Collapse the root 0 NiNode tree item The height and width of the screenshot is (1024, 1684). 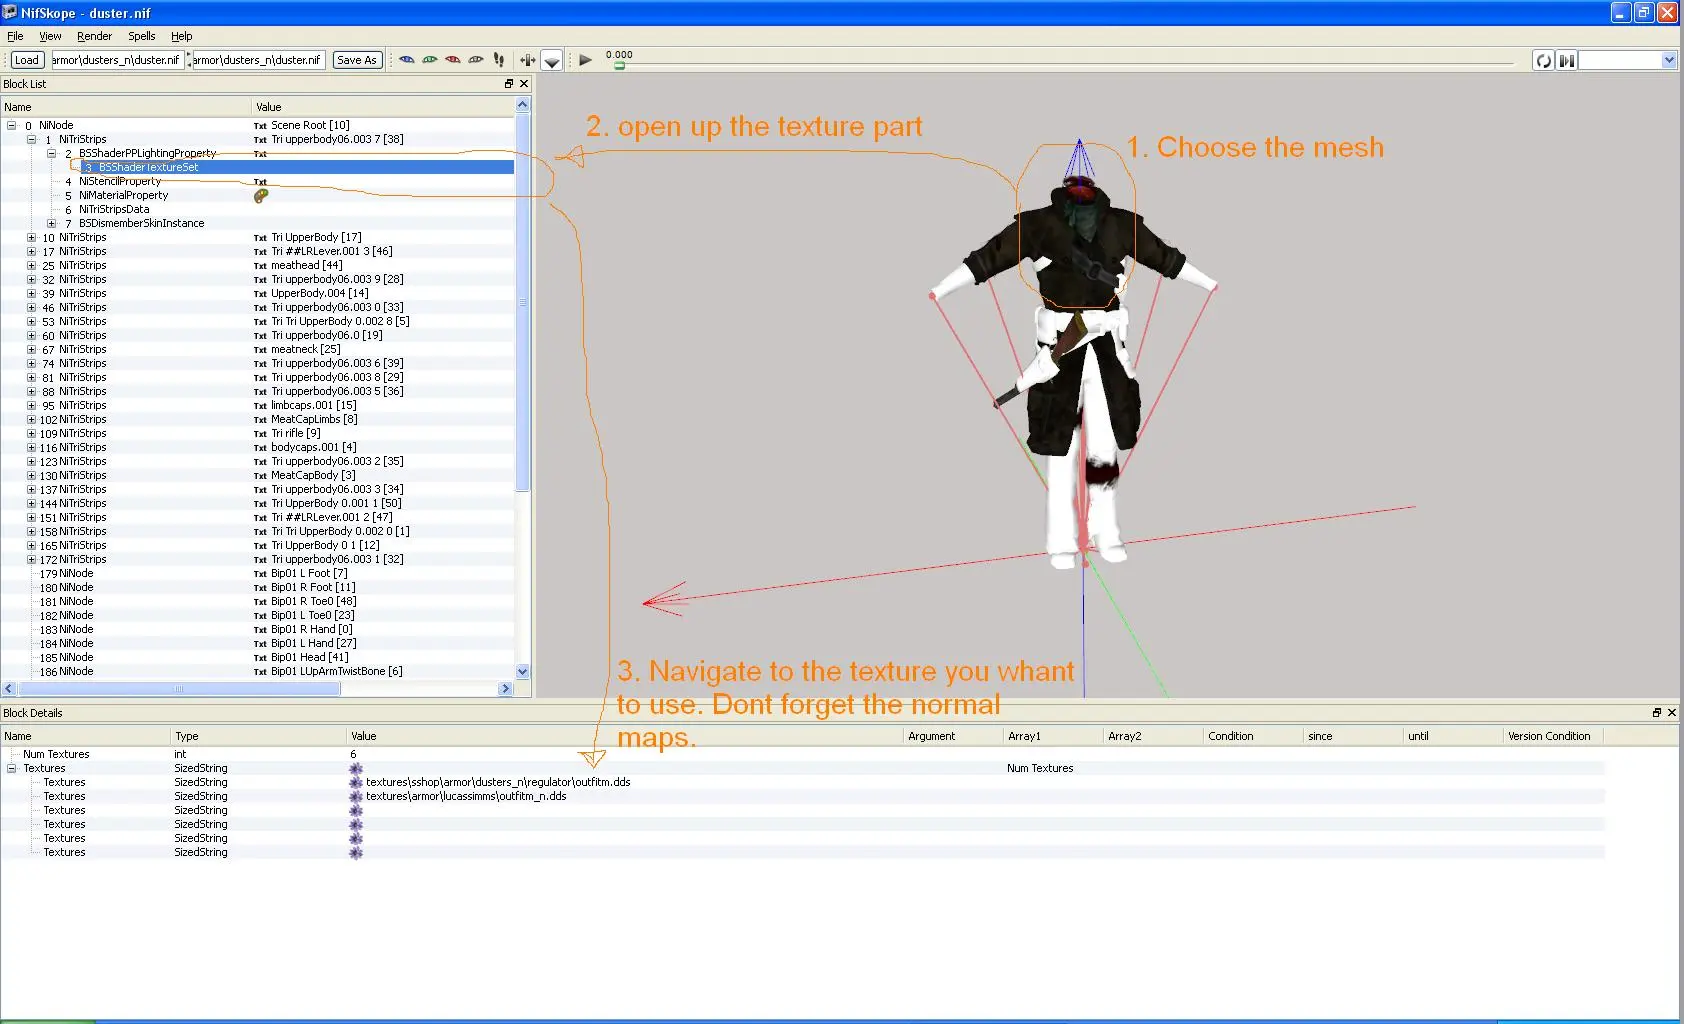click(12, 126)
